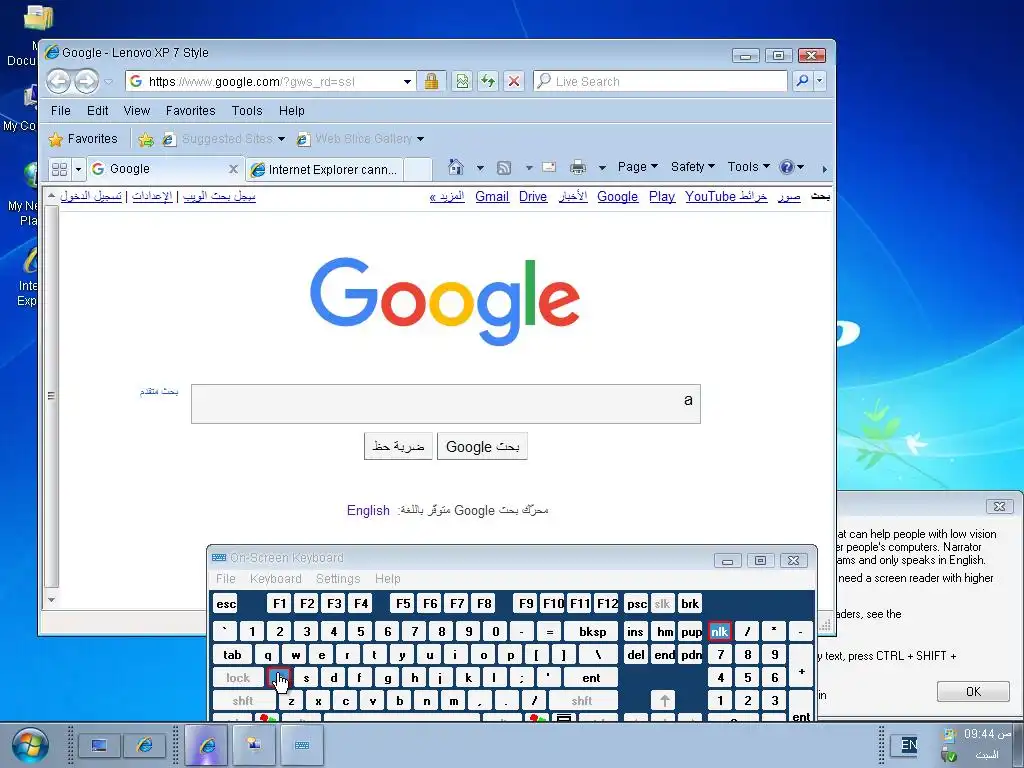This screenshot has width=1024, height=768.
Task: View security lock icon beside address bar
Action: pos(431,81)
